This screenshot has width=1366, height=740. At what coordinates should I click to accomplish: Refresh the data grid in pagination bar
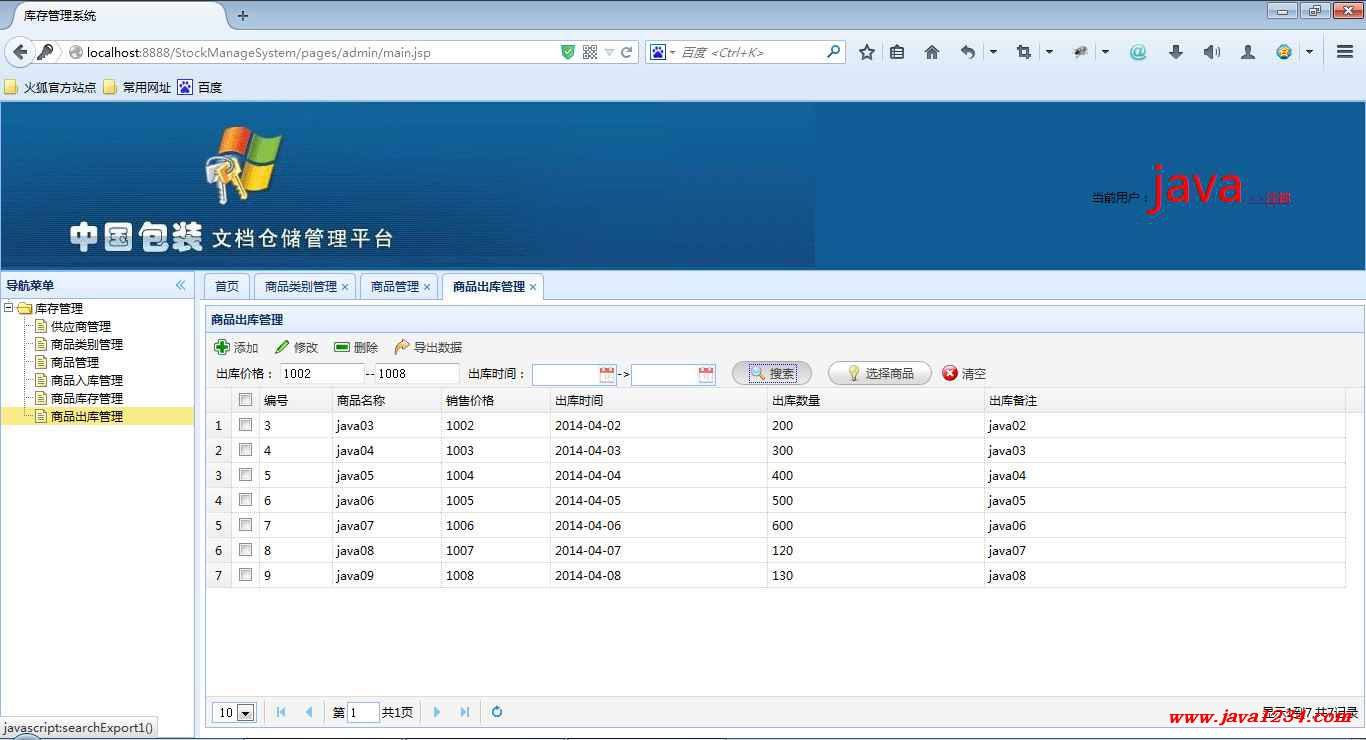click(496, 712)
